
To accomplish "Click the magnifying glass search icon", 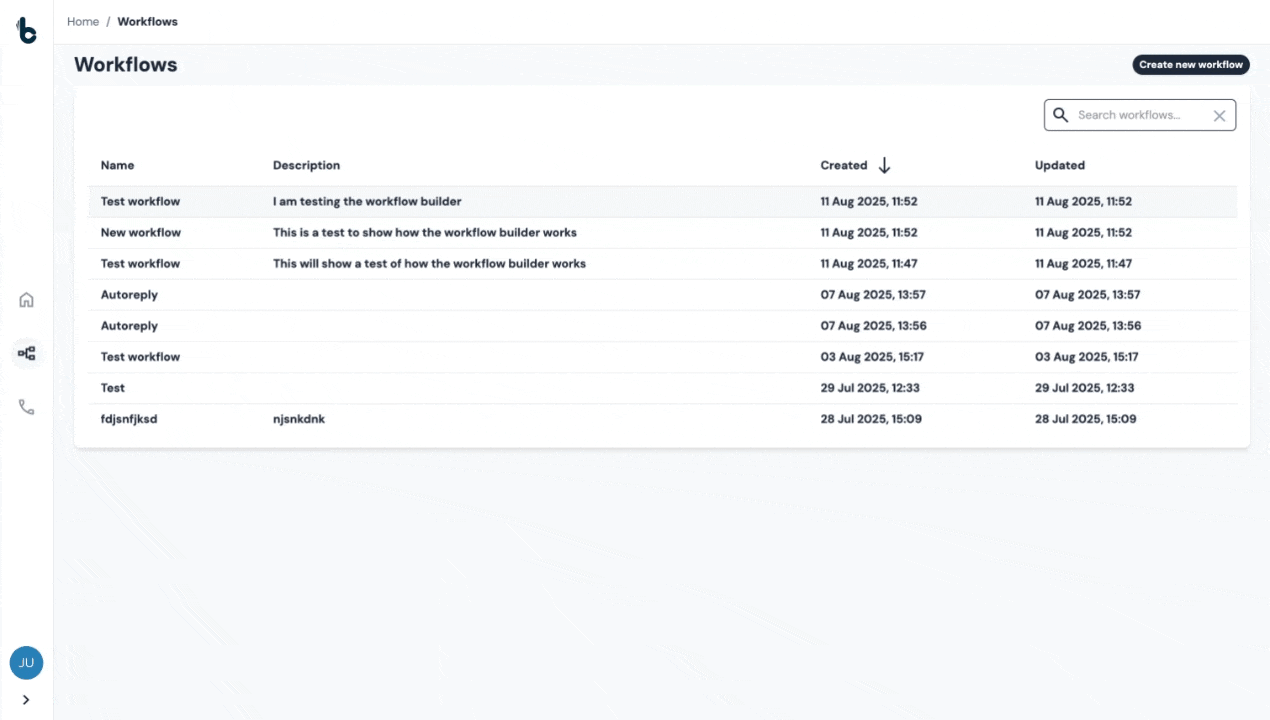I will [1061, 115].
